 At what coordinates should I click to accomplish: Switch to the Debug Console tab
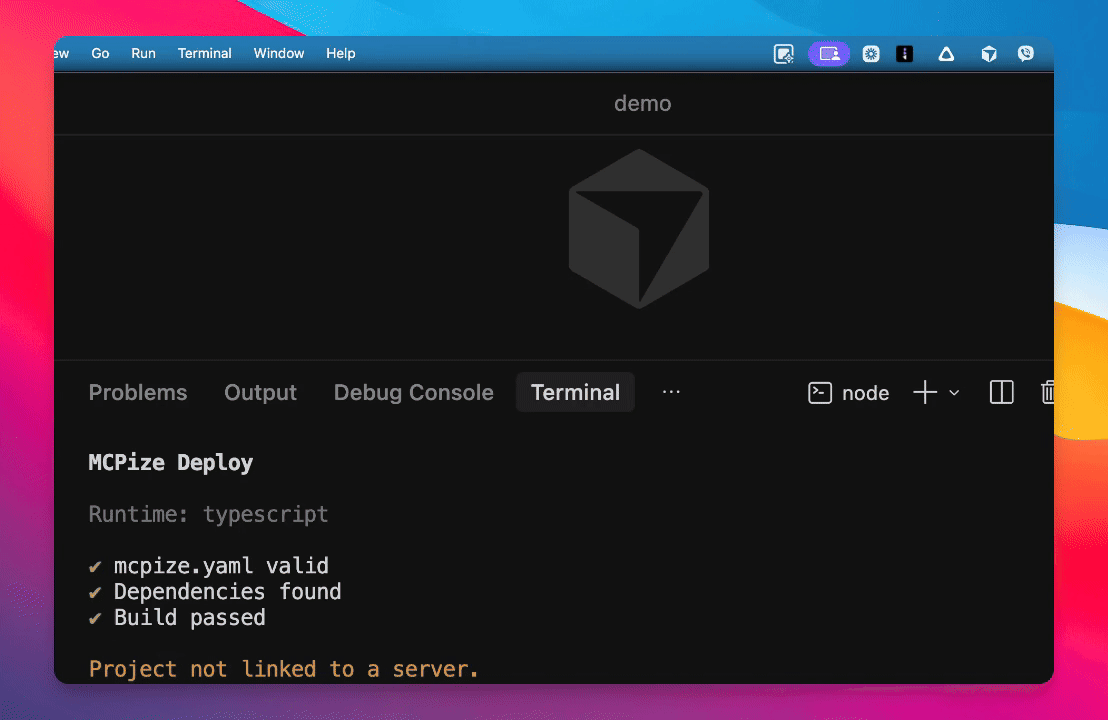click(413, 392)
